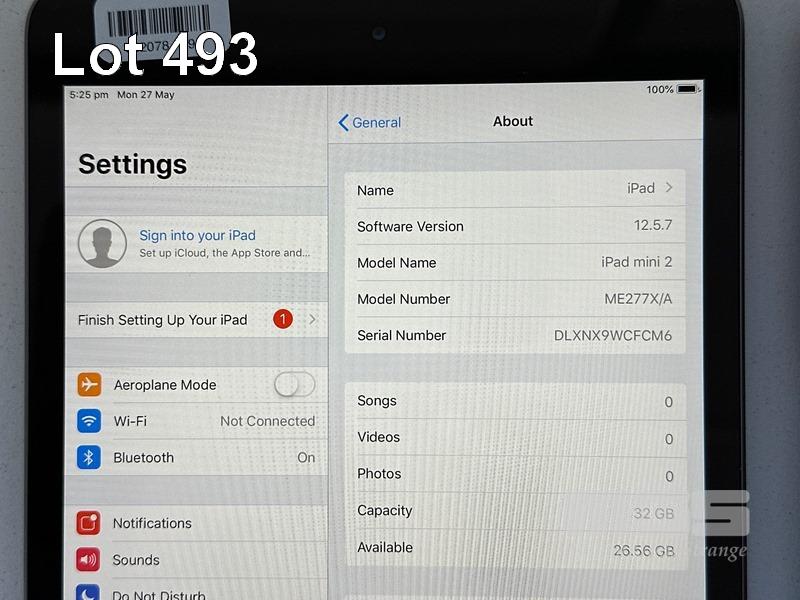Tap the orange Aeroplane Mode icon
This screenshot has height=600, width=800.
pyautogui.click(x=90, y=385)
